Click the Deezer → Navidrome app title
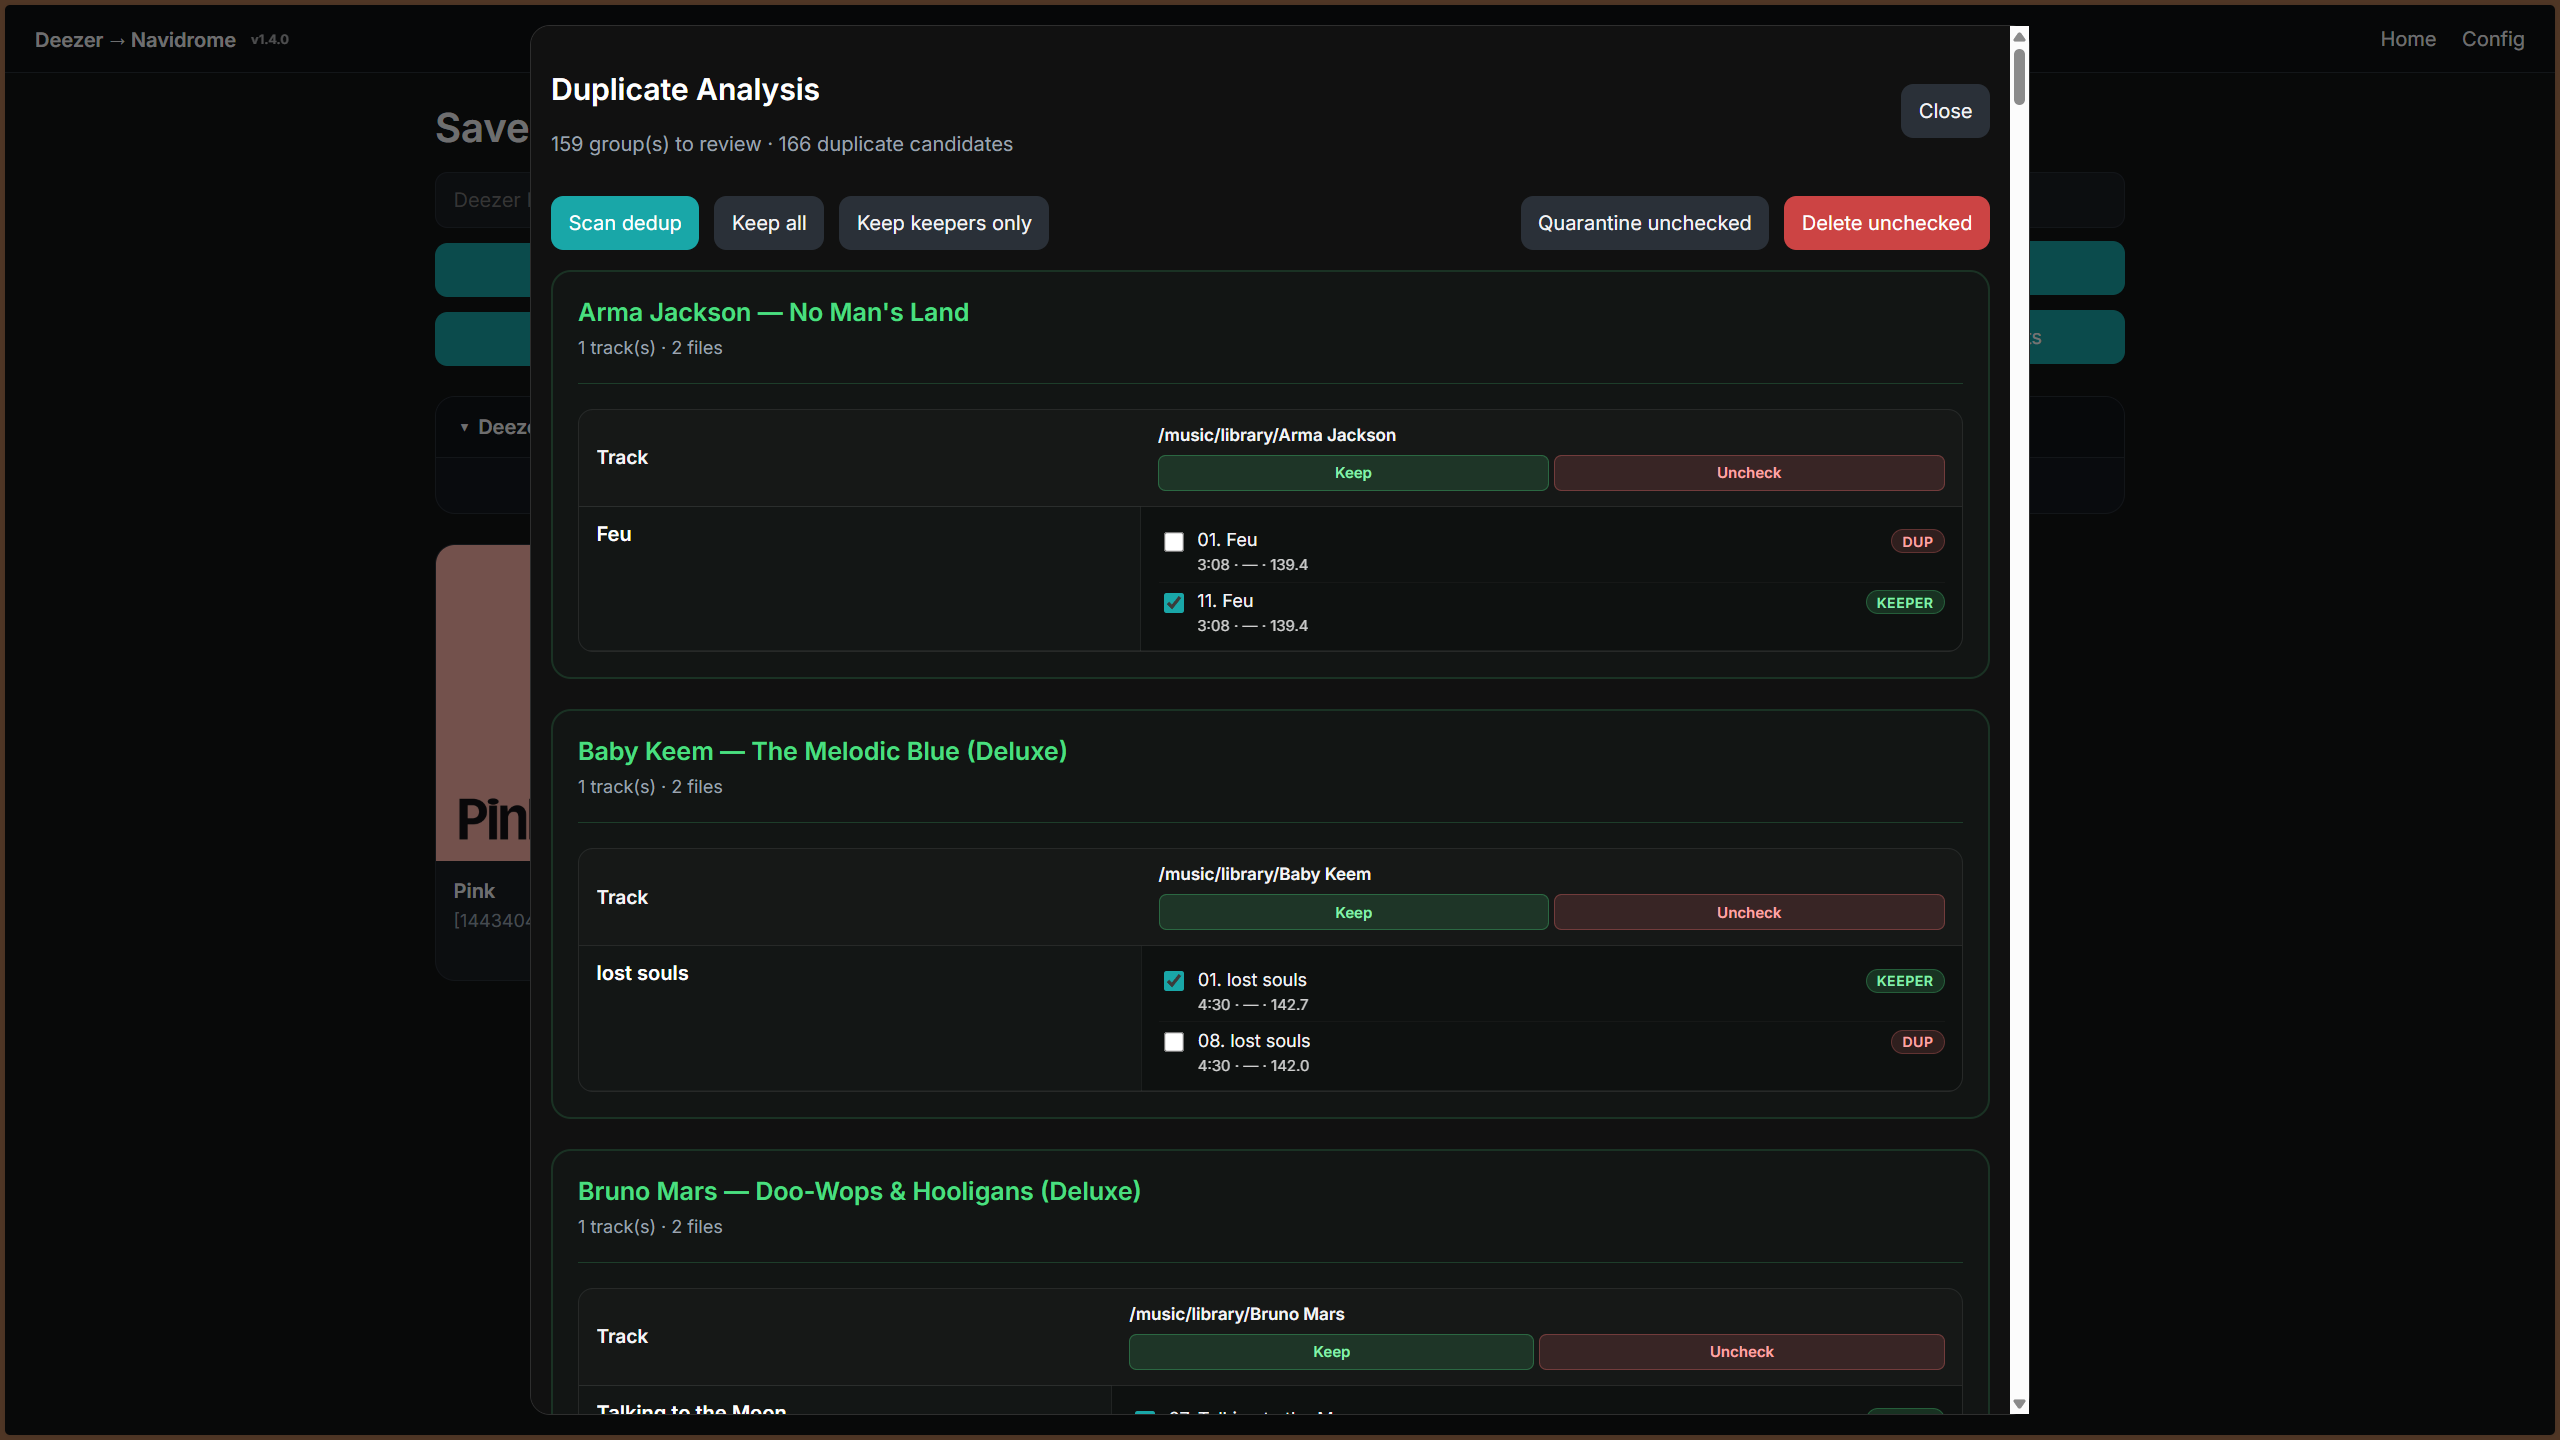This screenshot has width=2560, height=1440. [x=135, y=40]
